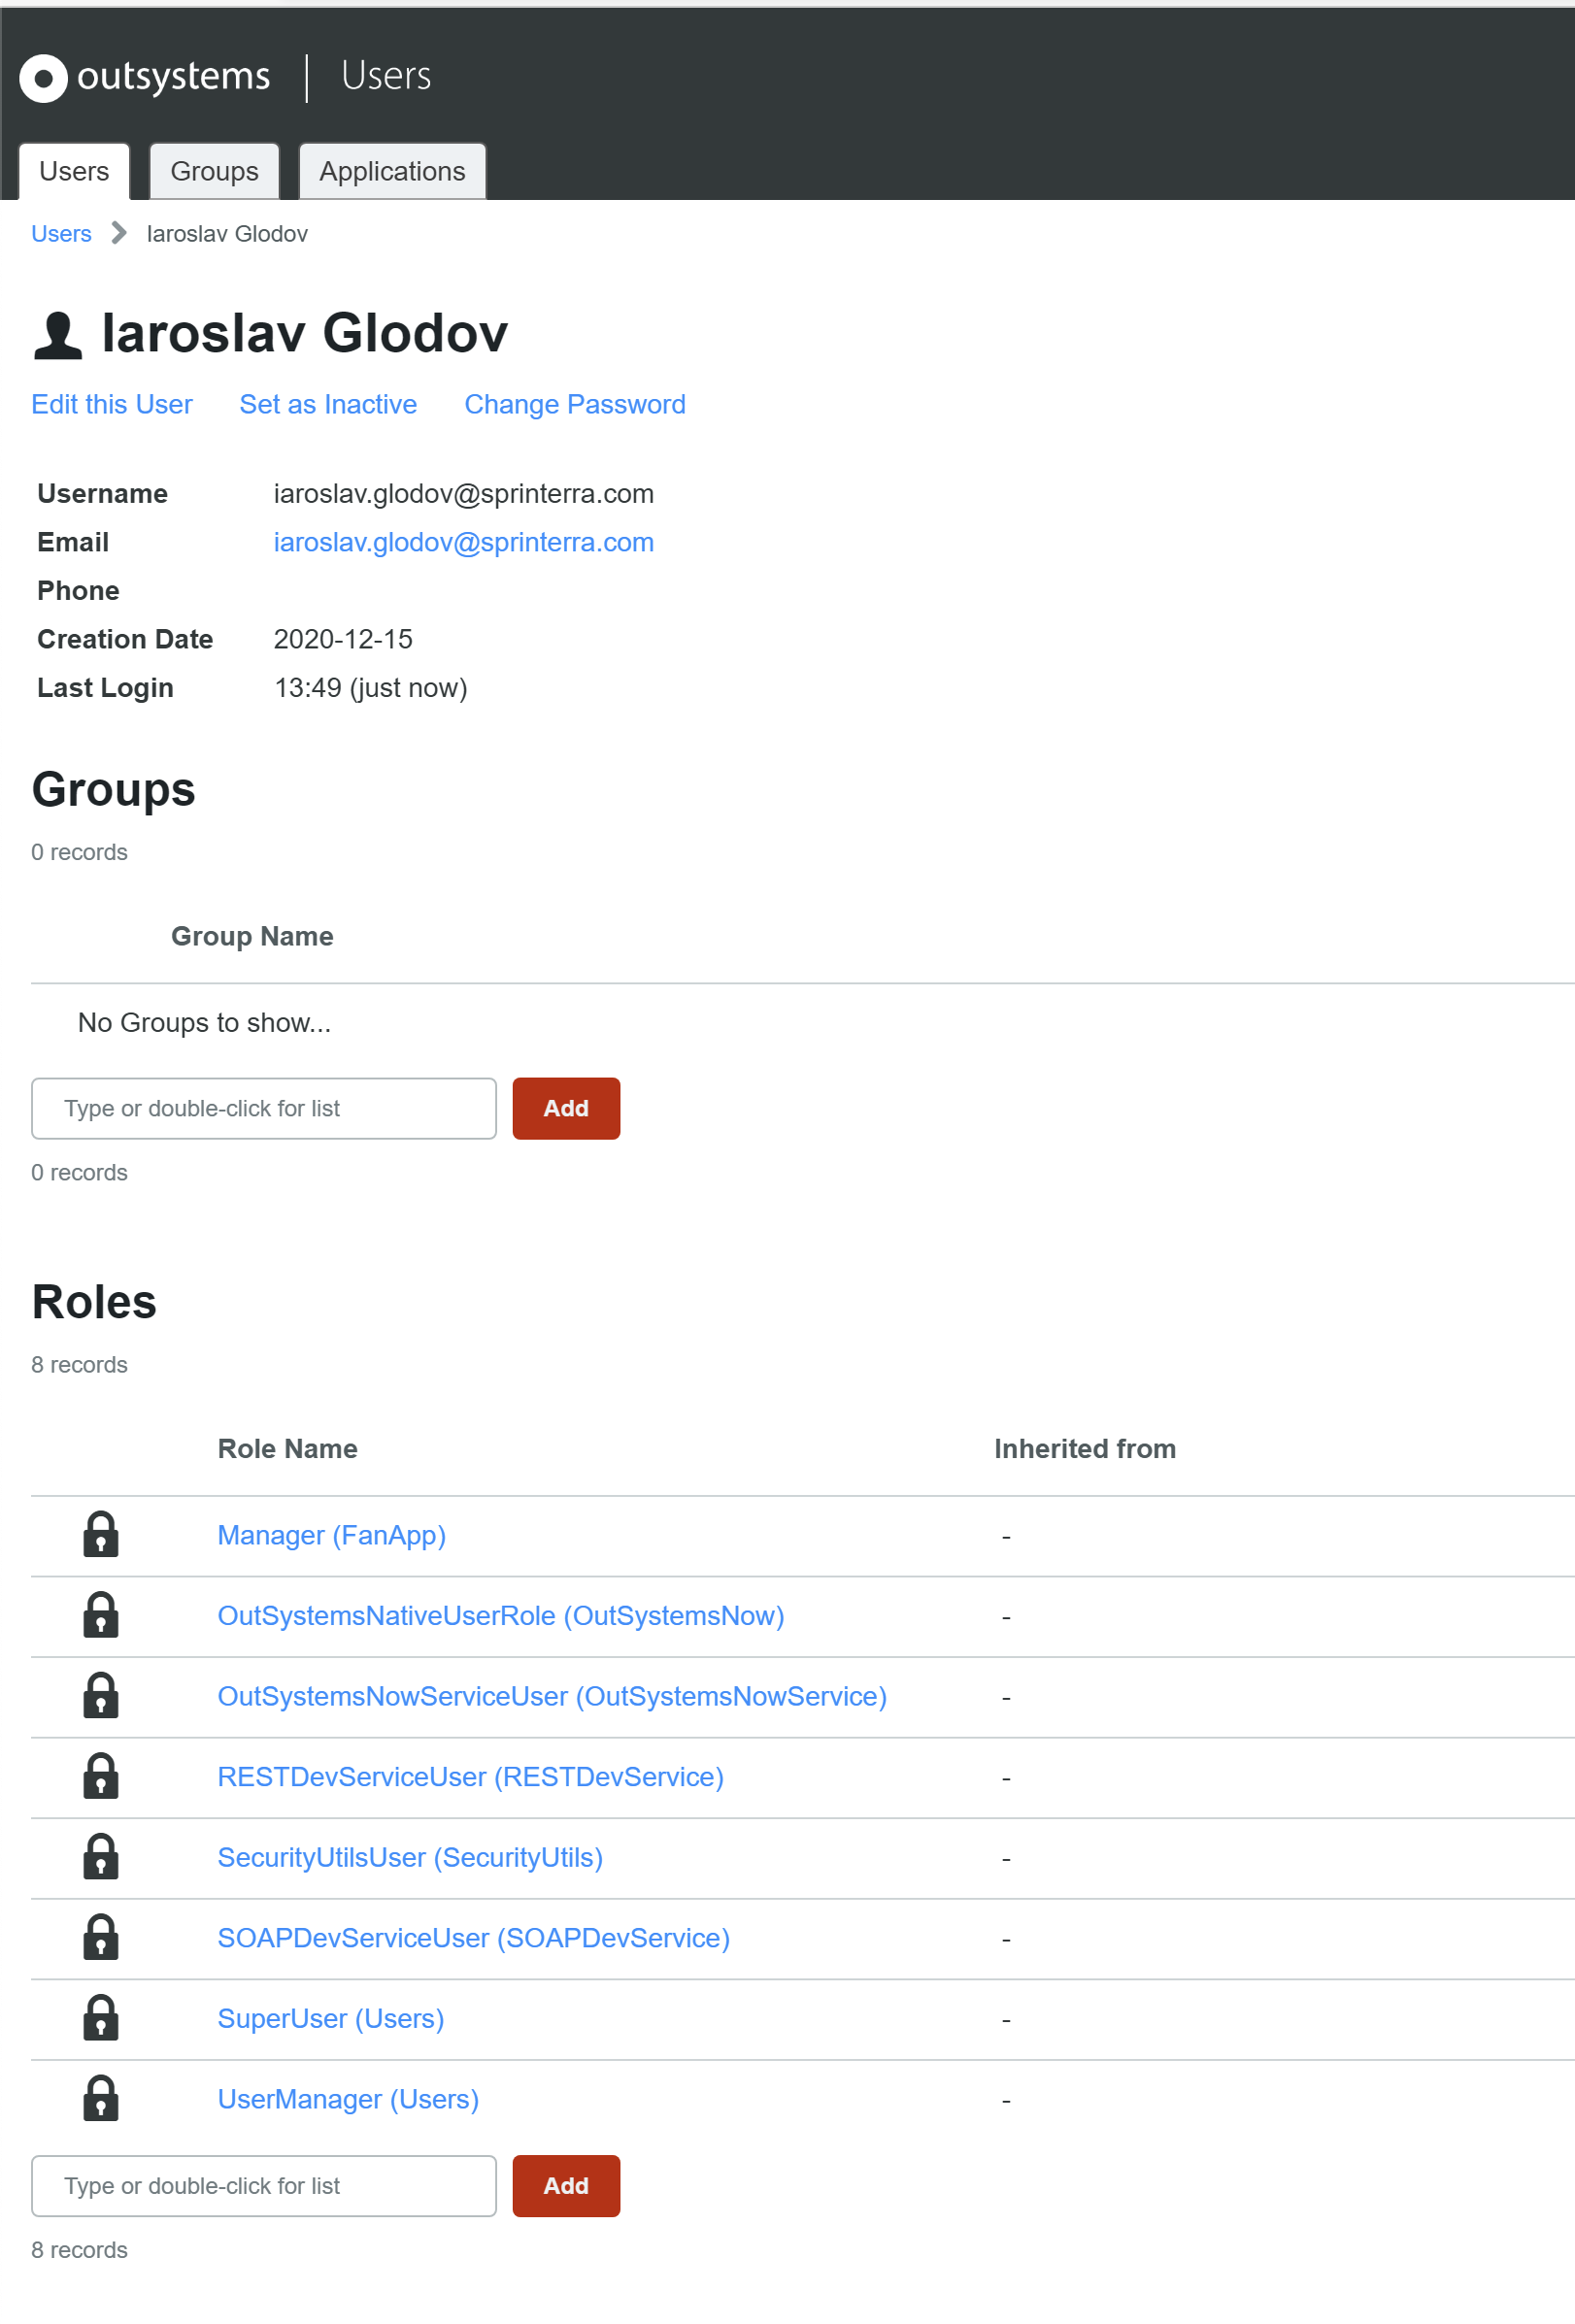
Task: Click the Group Name column header
Action: (x=252, y=936)
